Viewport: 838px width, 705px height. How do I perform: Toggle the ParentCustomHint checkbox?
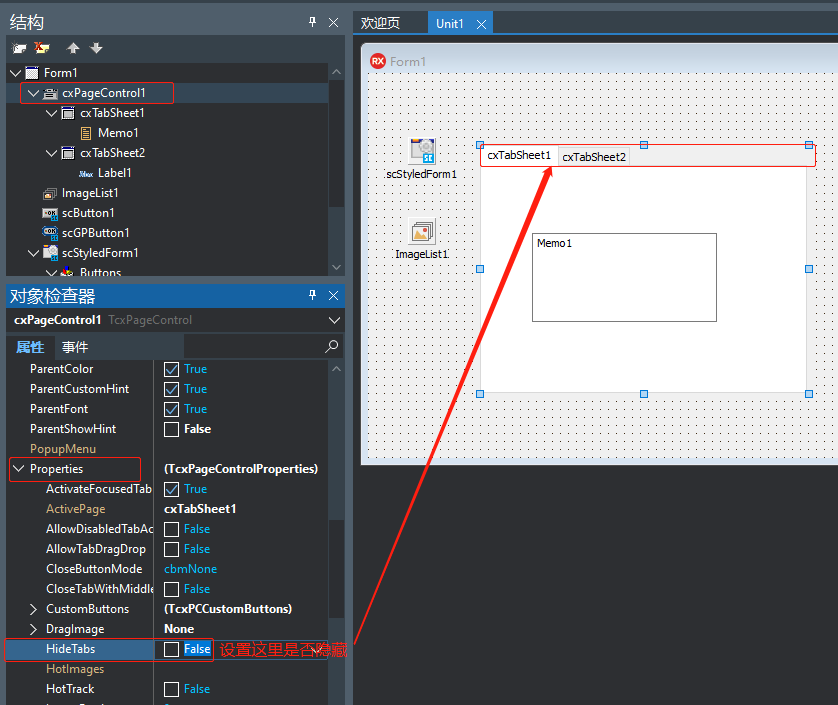pos(172,389)
